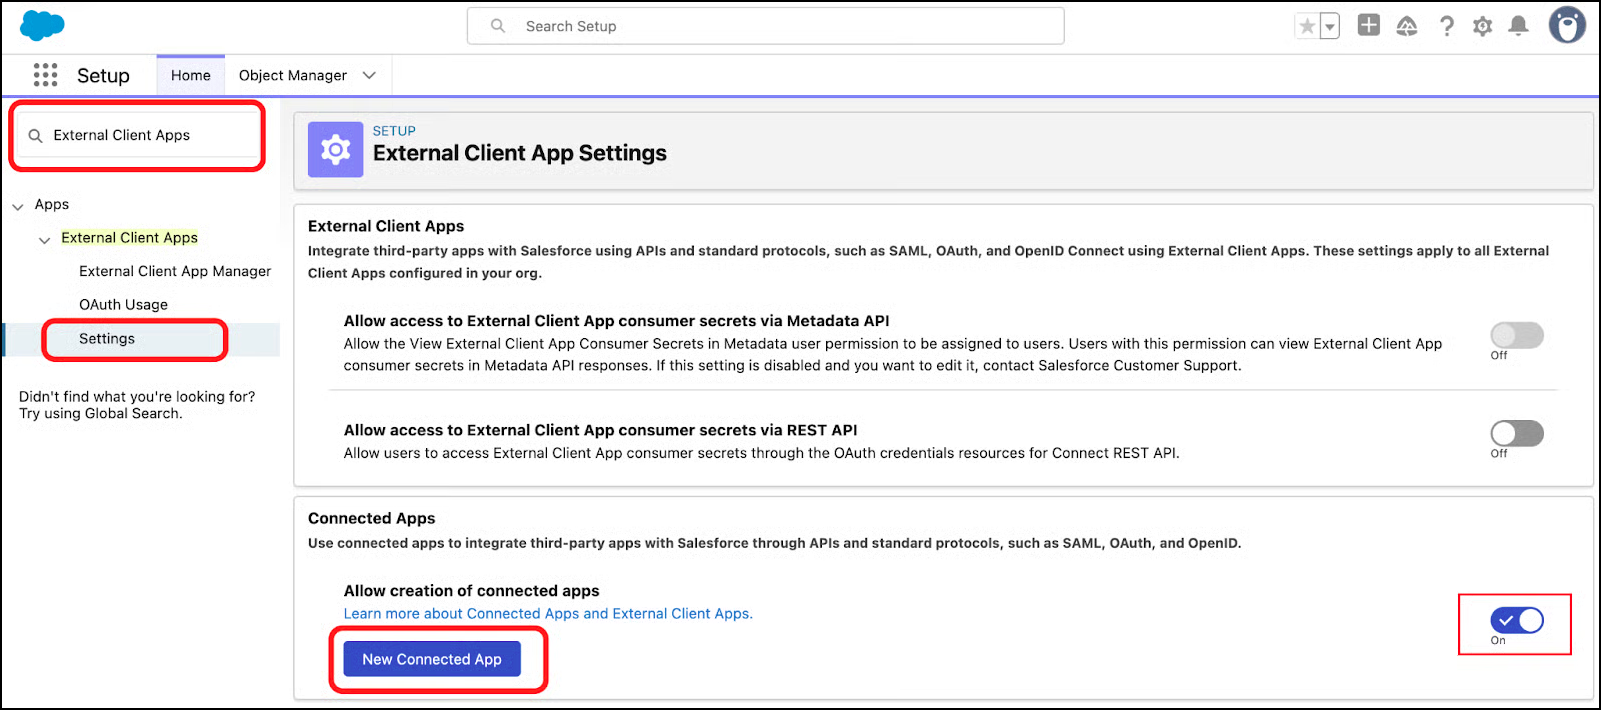
Task: Click the Salesforce cloud logo
Action: (42, 26)
